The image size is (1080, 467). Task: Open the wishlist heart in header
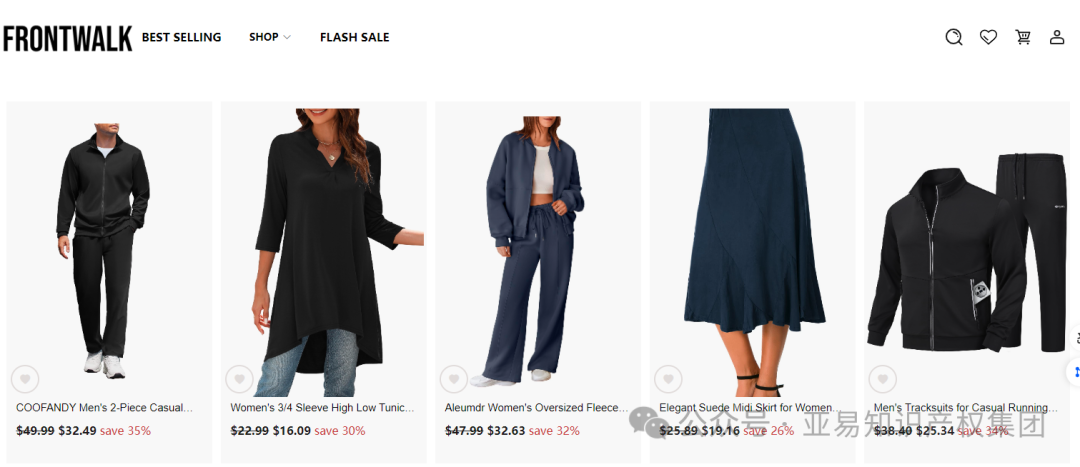tap(988, 37)
